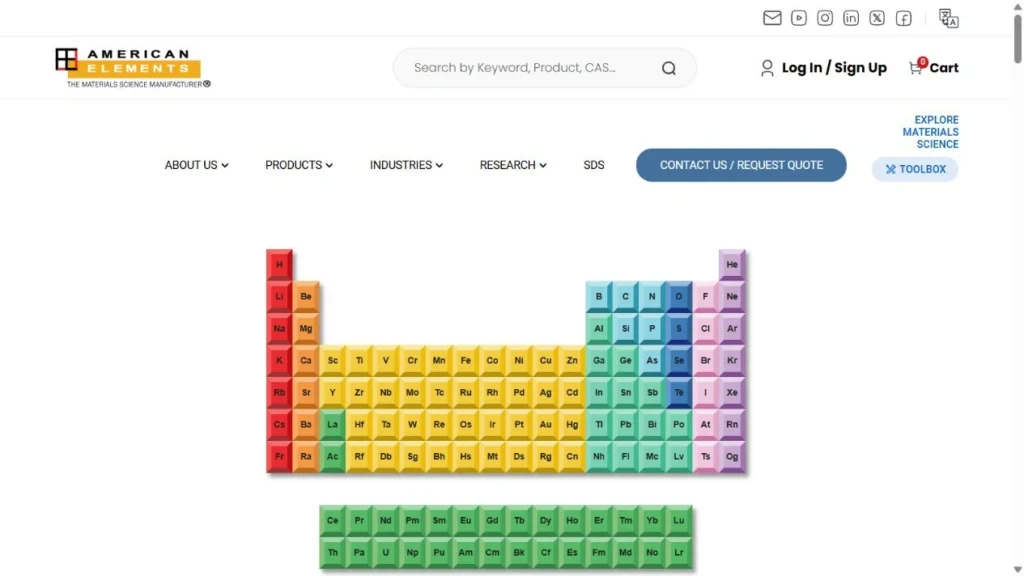Click the language translate icon
Screen dimensions: 1024x576
(x=948, y=18)
